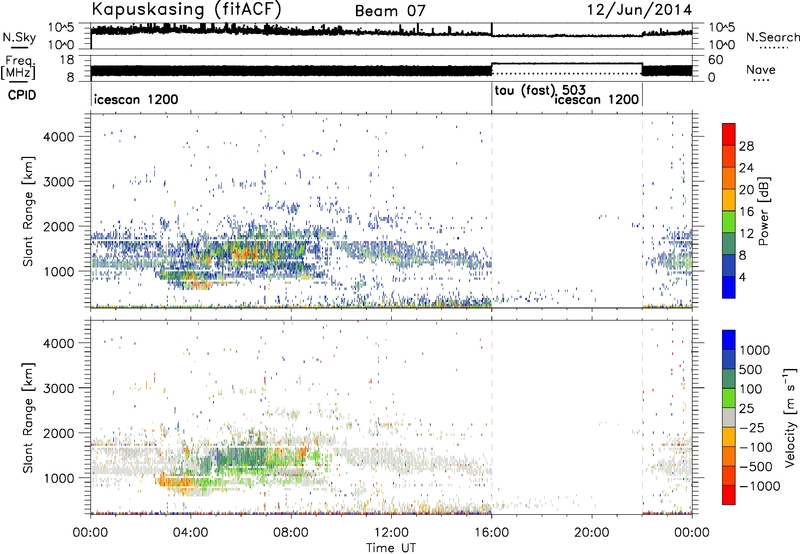Click the dashed 16:00 marker line in power panel
The image size is (800, 554).
tap(492, 211)
